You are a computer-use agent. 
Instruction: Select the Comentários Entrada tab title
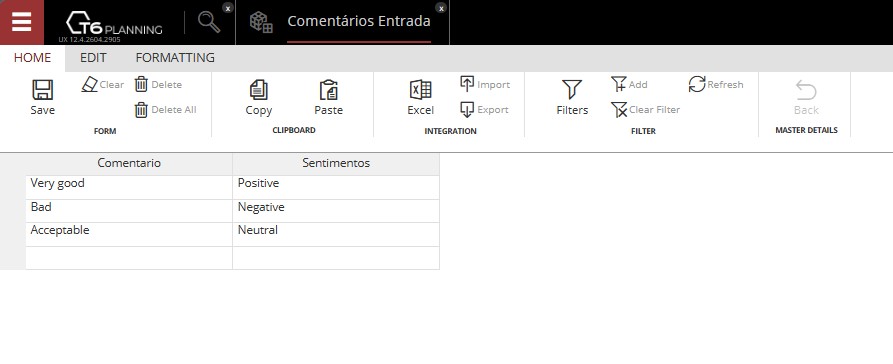point(359,22)
